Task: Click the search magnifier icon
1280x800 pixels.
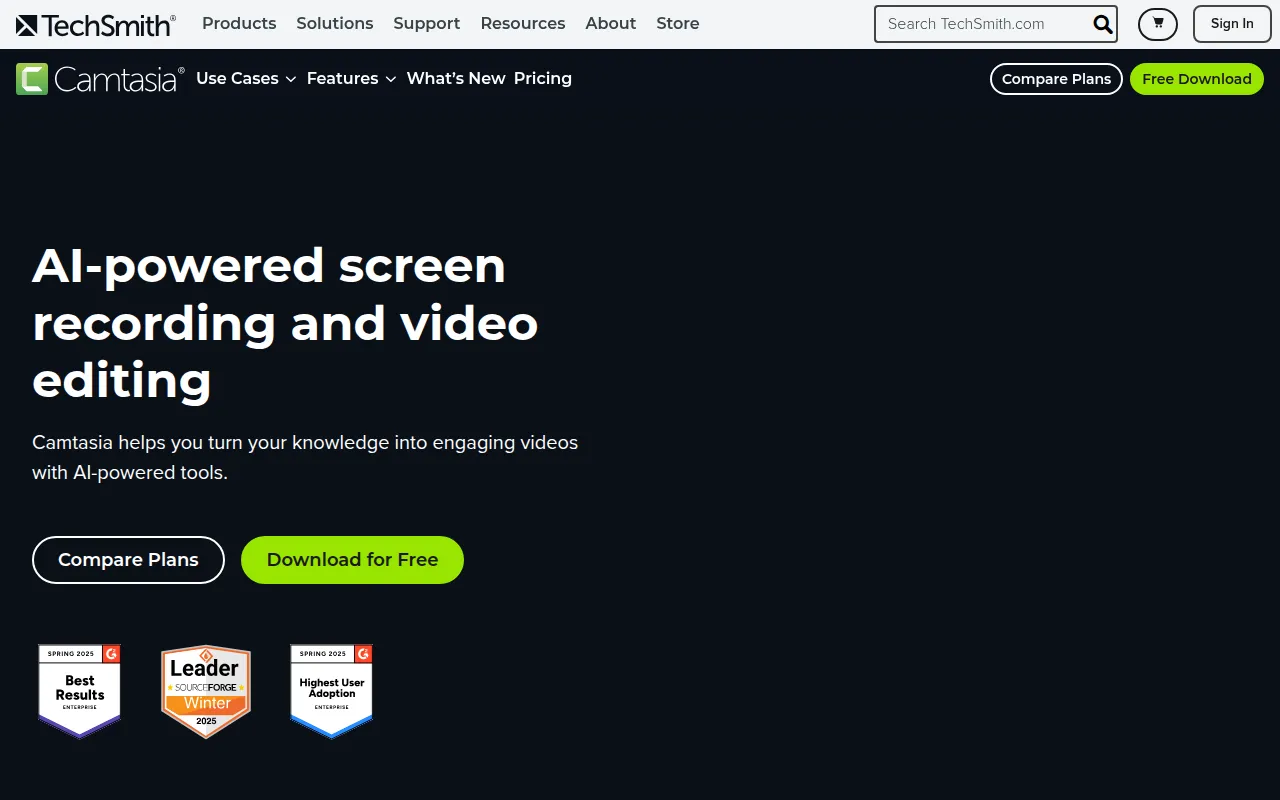Action: point(1102,24)
